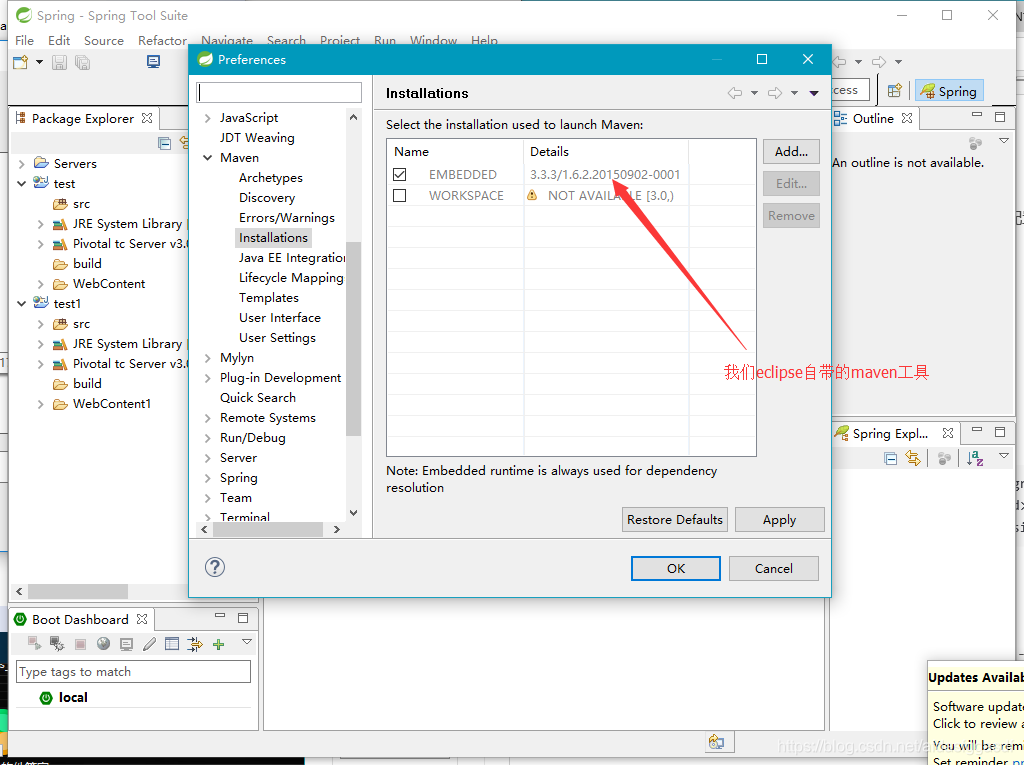1024x765 pixels.
Task: Maximize the Boot Dashboard view panel
Action: click(243, 617)
